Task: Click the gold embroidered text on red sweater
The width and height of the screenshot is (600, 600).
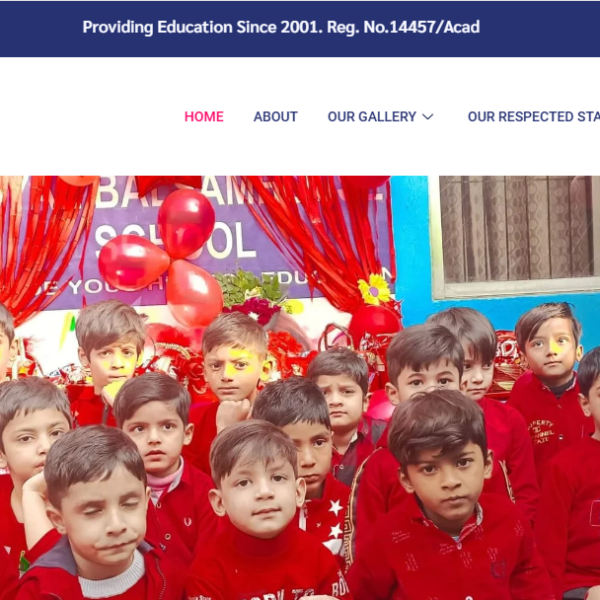Action: 541,432
